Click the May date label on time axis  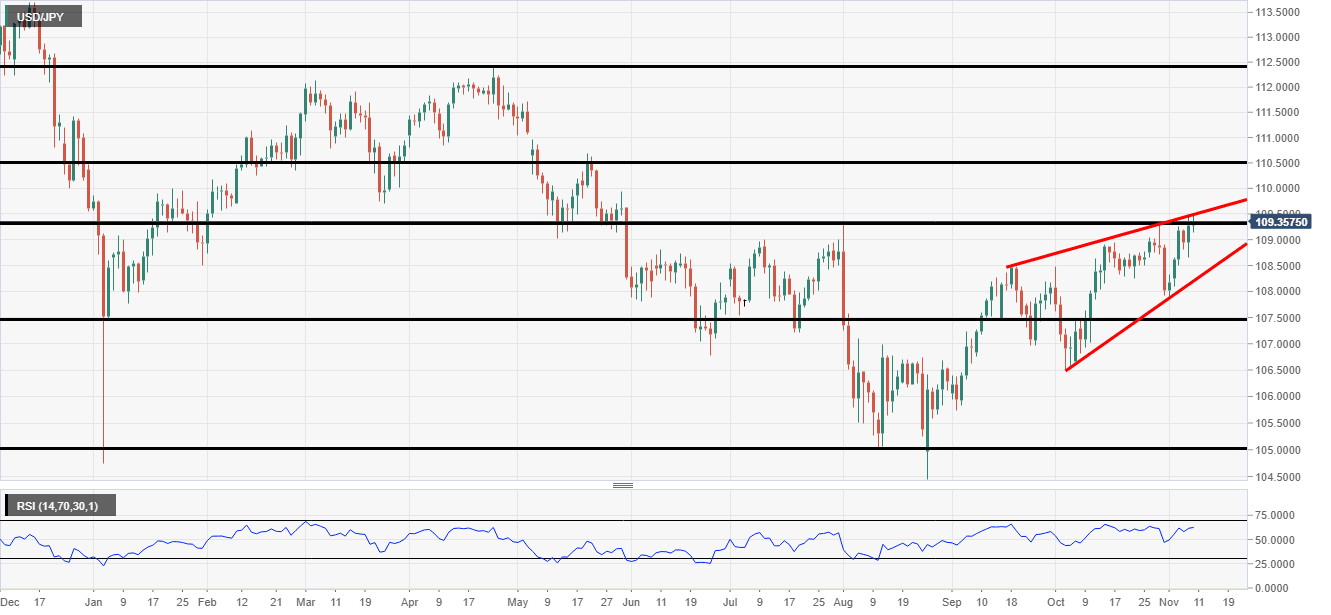click(516, 604)
